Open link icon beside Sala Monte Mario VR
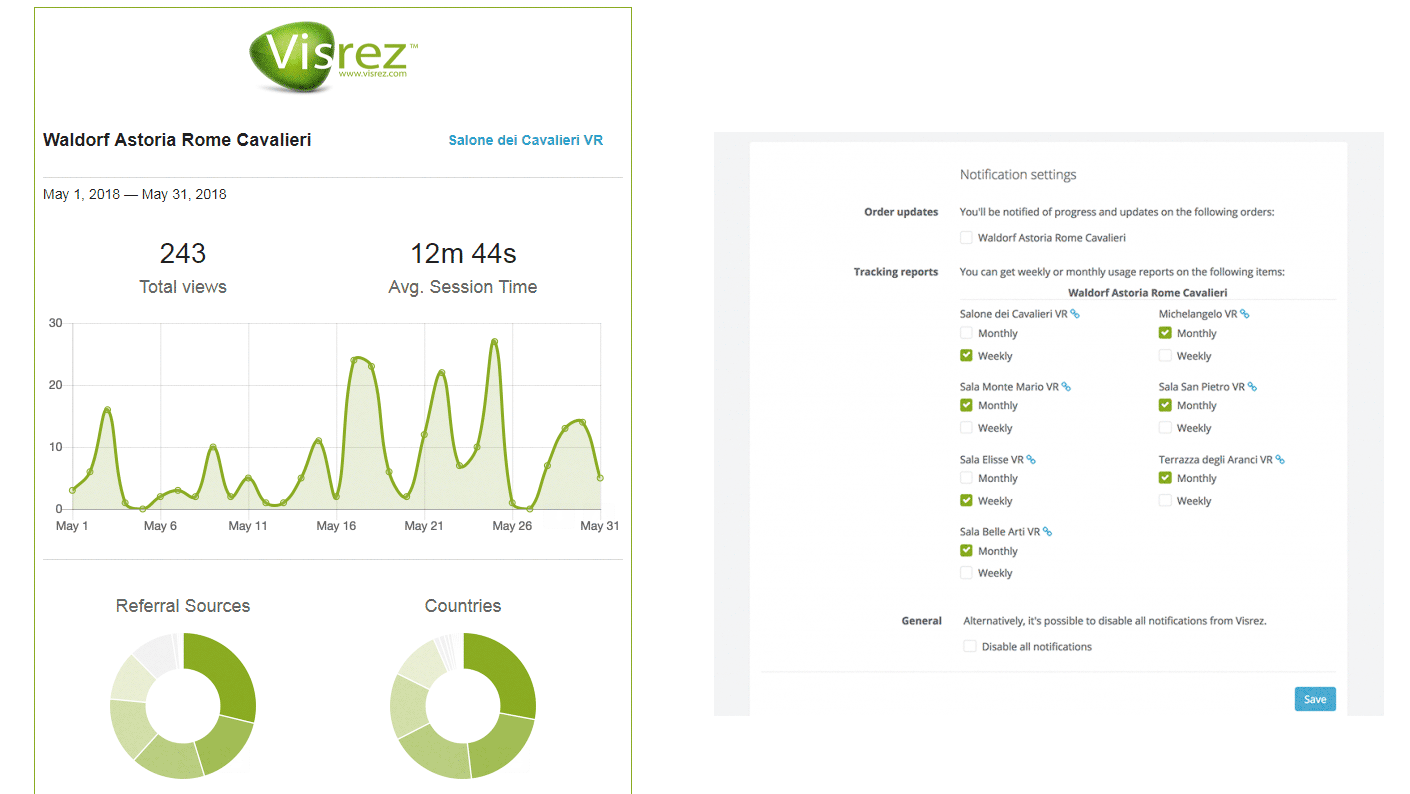The width and height of the screenshot is (1410, 794). (1066, 387)
